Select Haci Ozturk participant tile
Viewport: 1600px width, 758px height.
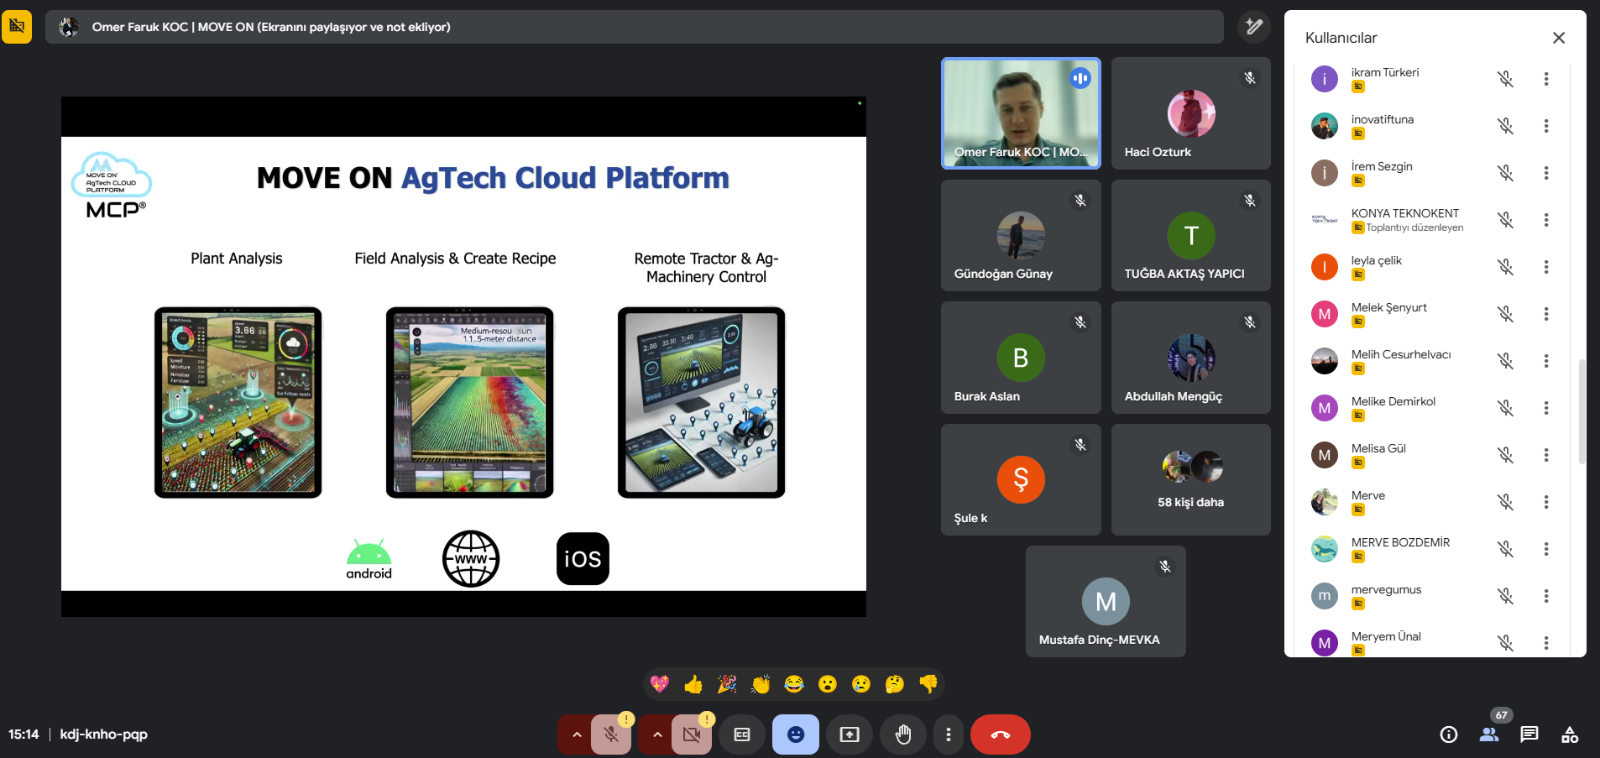[1191, 113]
